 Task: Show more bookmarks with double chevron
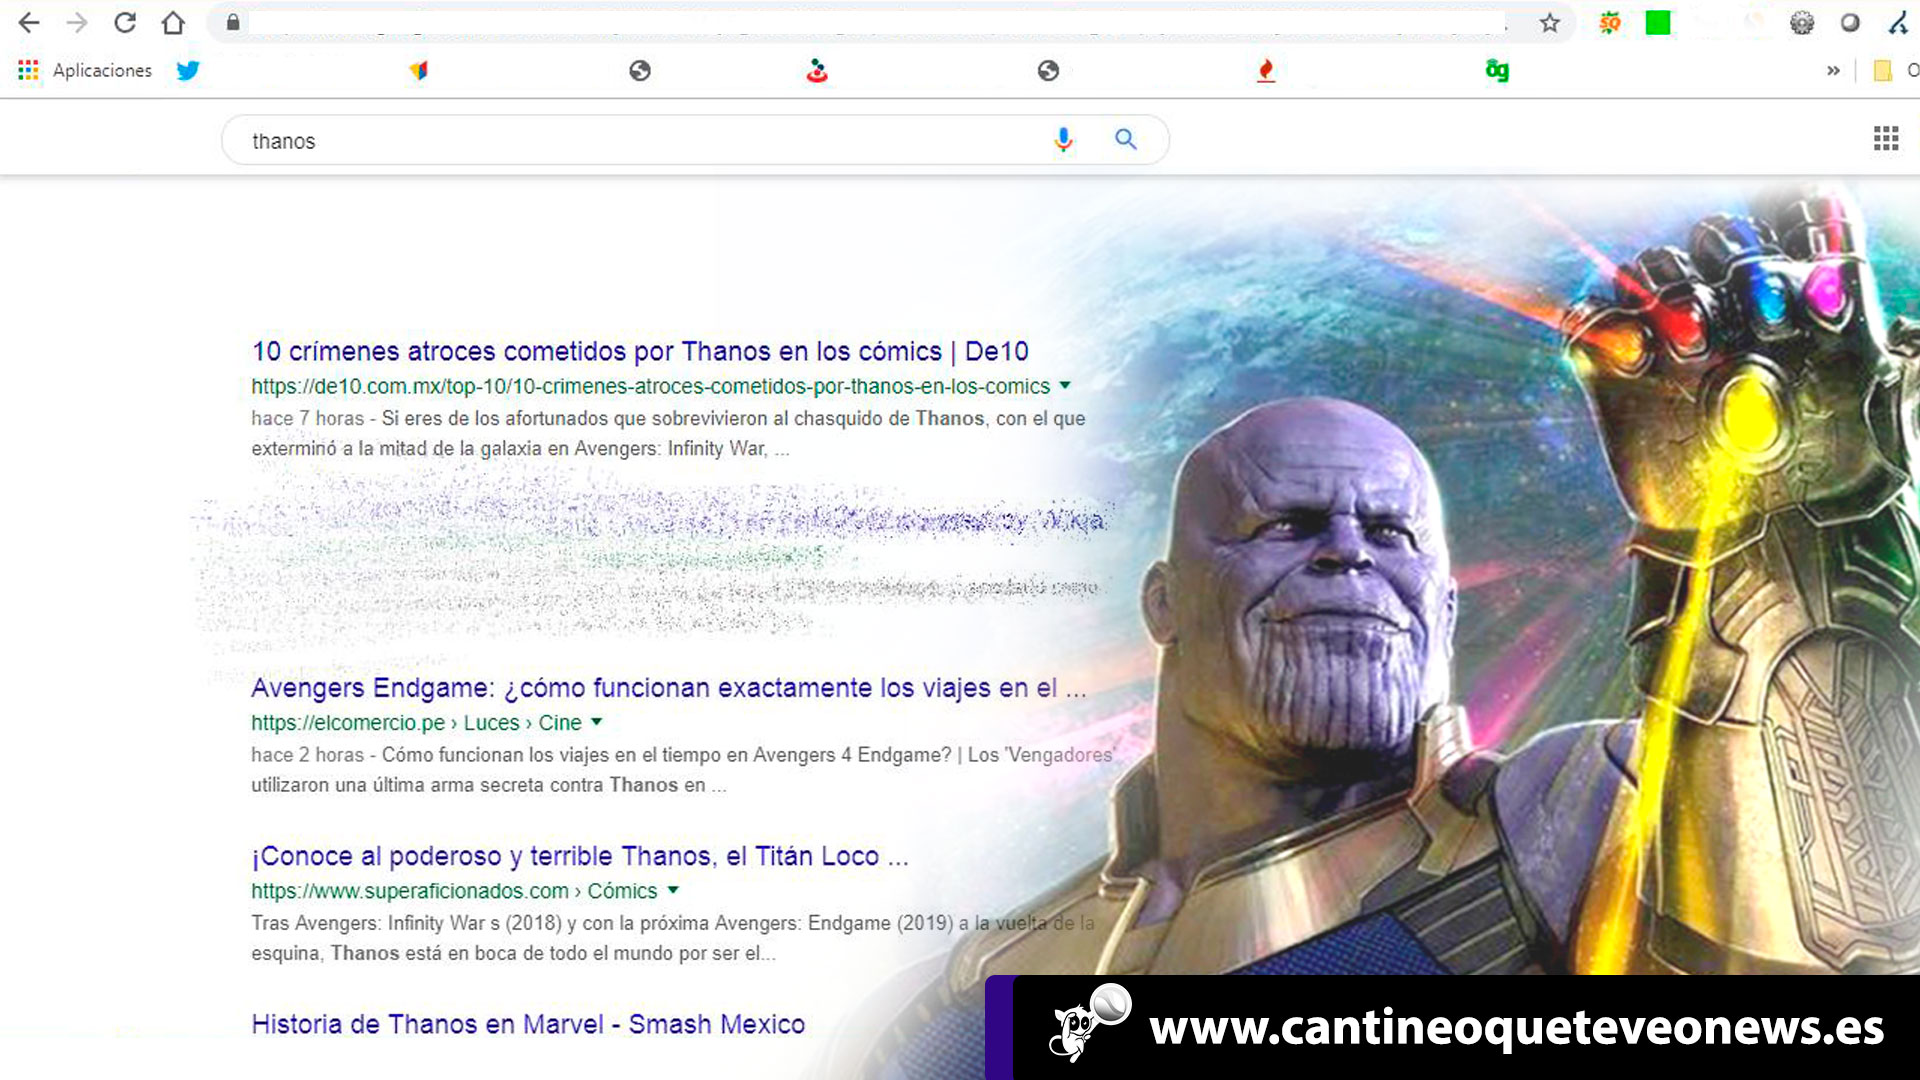click(x=1832, y=70)
